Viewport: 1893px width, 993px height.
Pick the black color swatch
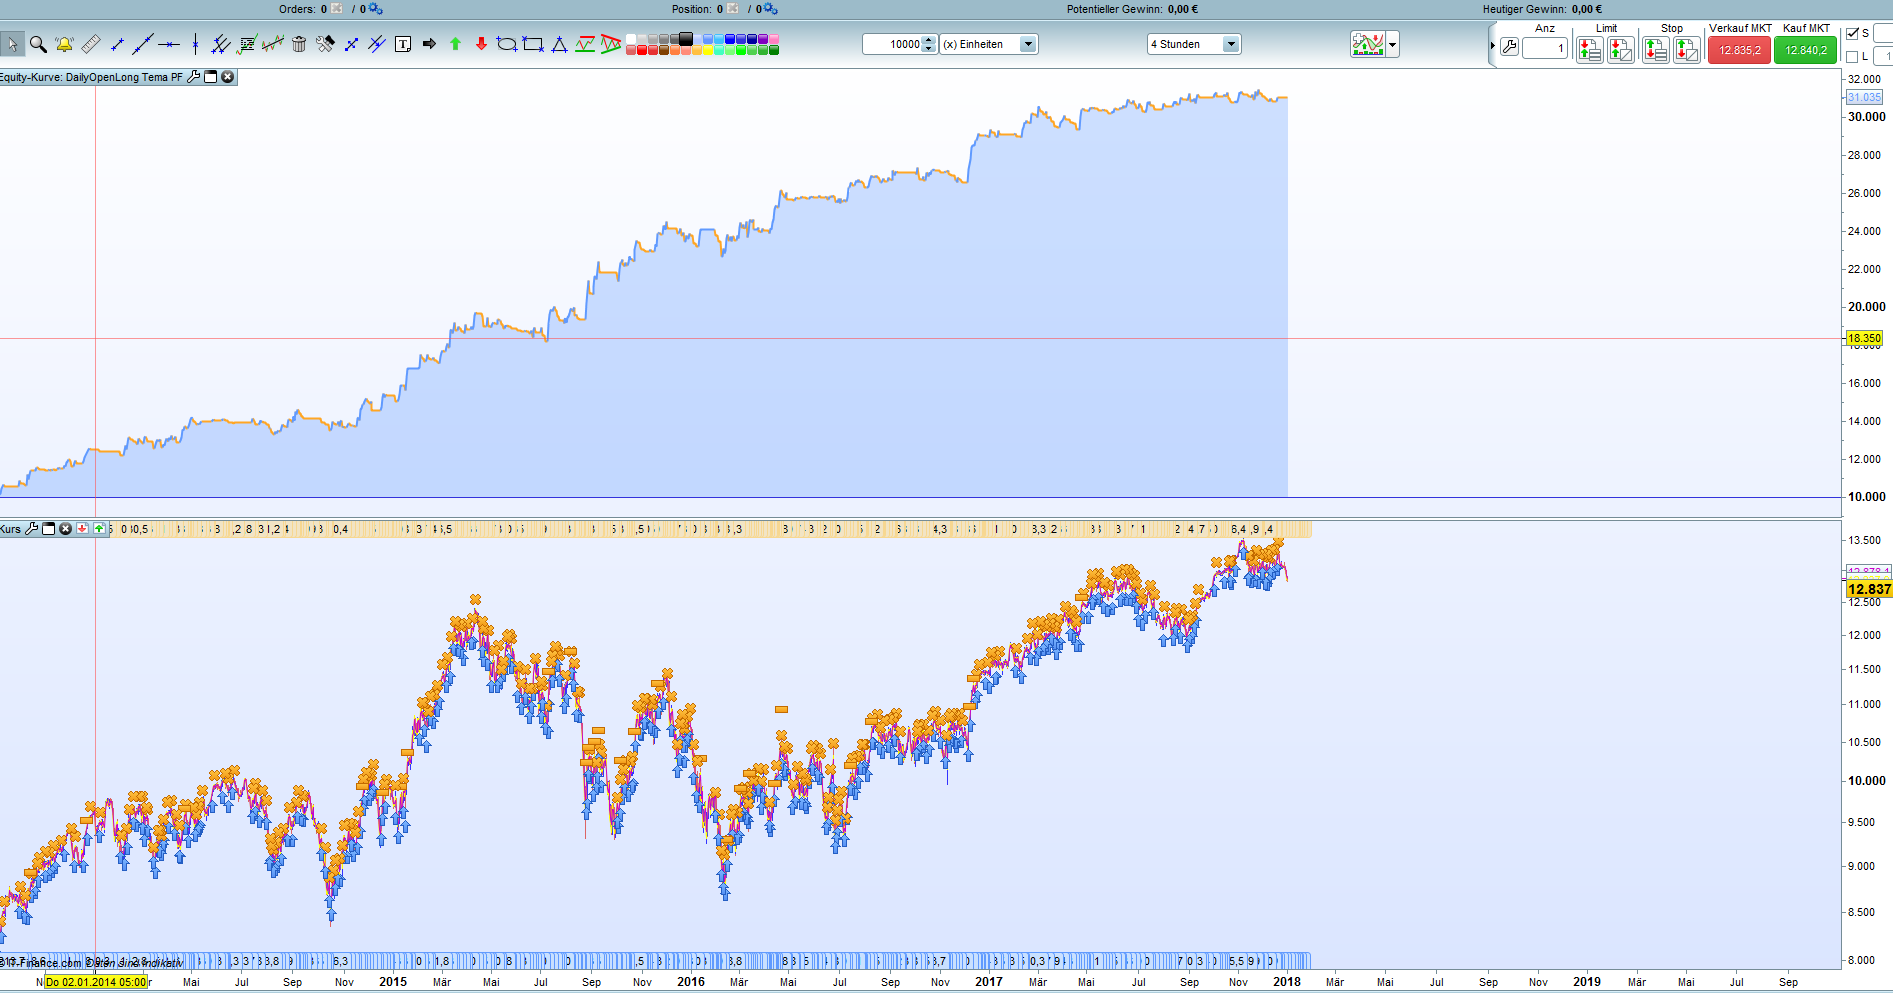[686, 39]
